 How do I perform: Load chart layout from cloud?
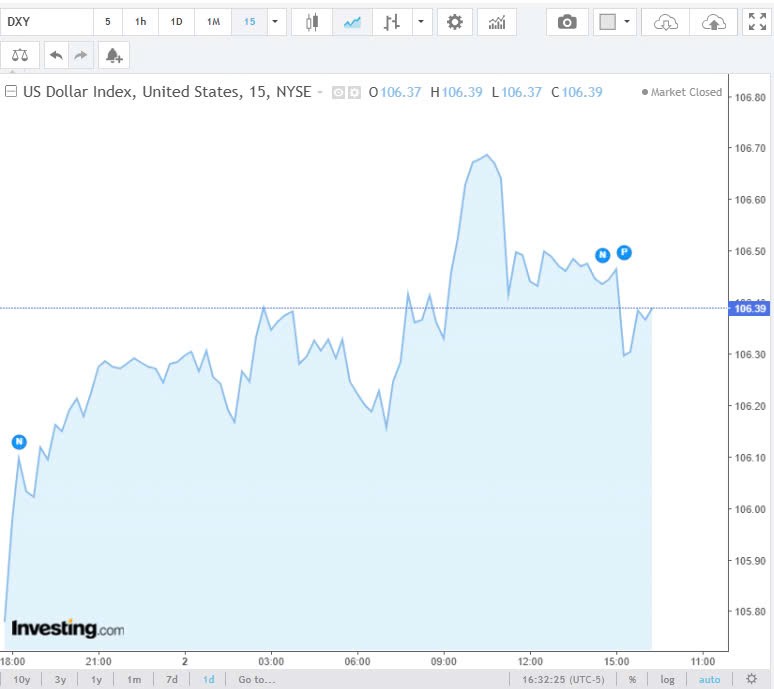coord(665,22)
